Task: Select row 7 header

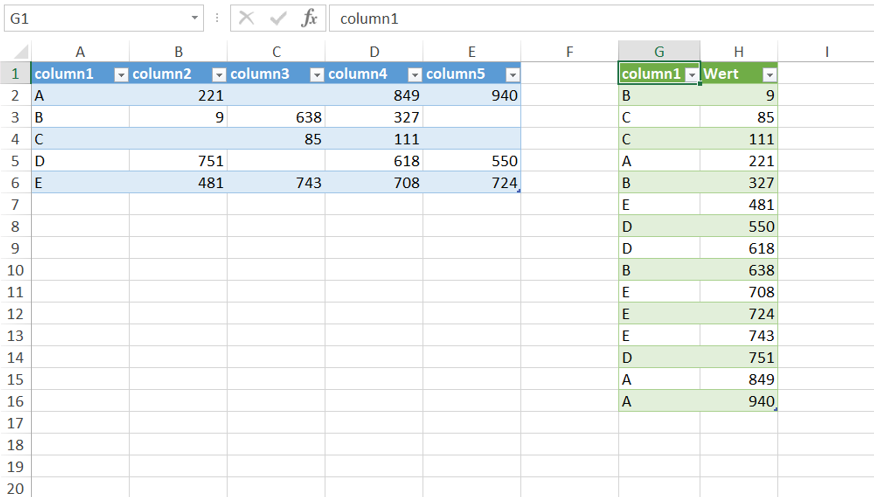Action: pos(16,204)
